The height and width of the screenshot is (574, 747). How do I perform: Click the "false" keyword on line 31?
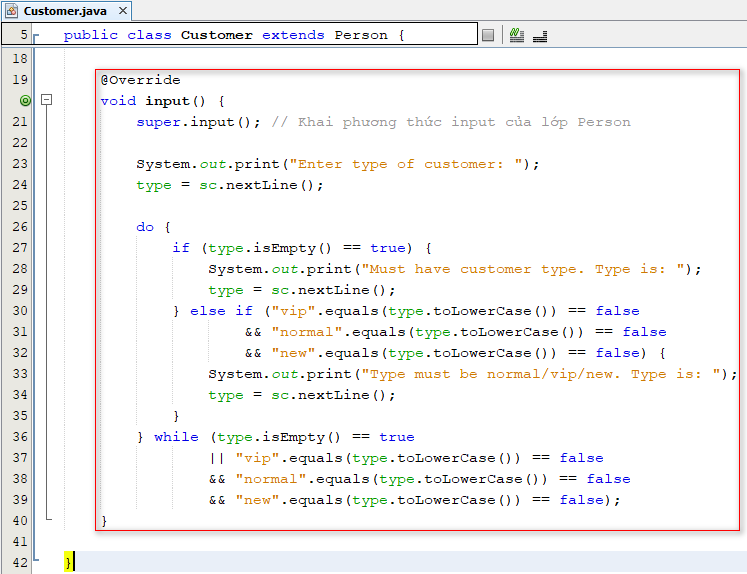pyautogui.click(x=644, y=332)
